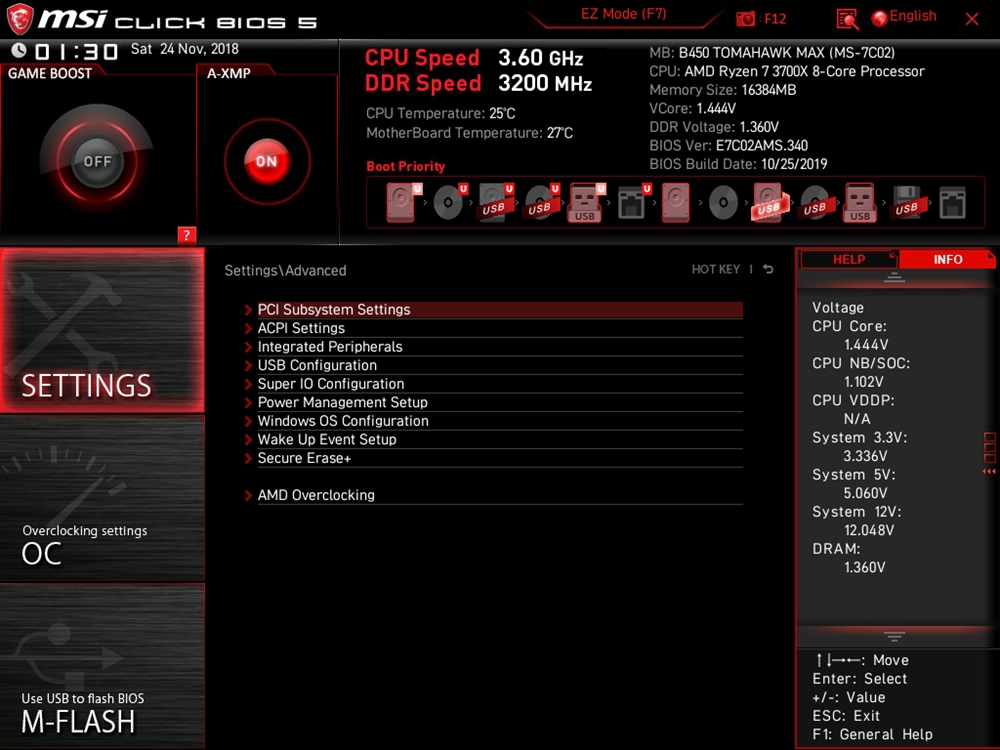Click the DDR Speed 3200 MHz value

tap(545, 84)
